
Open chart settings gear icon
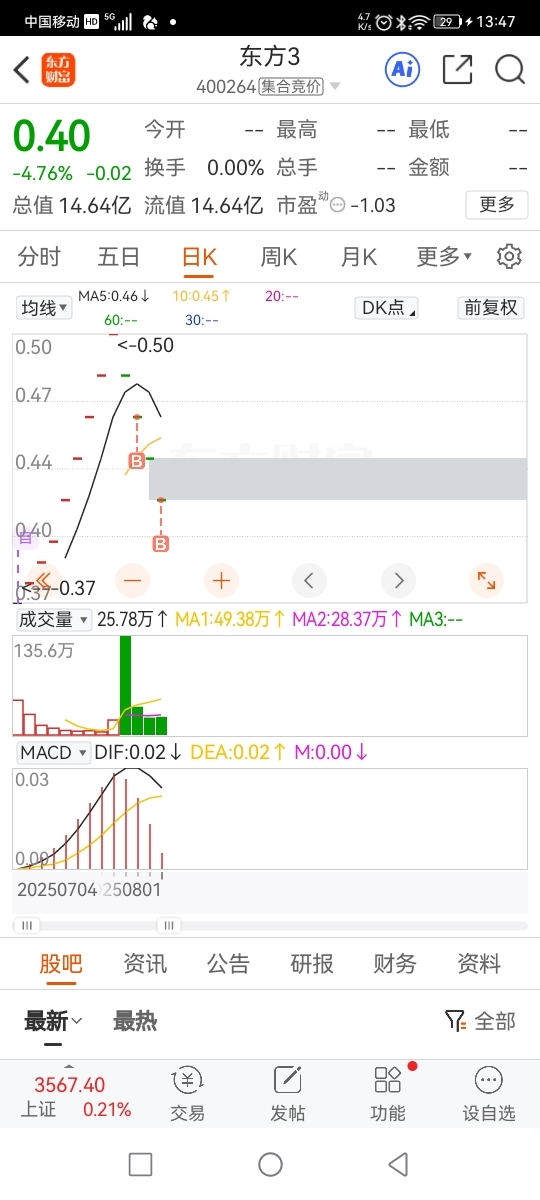[x=509, y=256]
